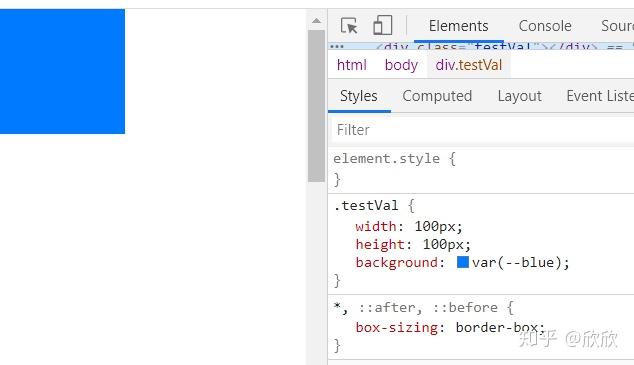
Task: Edit the var(--blue) value
Action: [x=517, y=263]
